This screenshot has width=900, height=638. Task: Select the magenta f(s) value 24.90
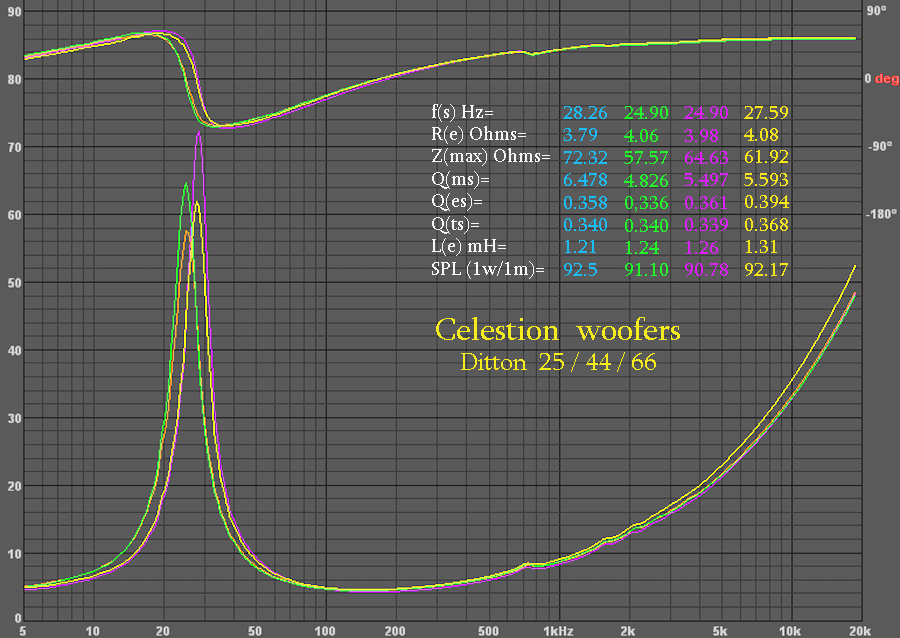click(706, 112)
